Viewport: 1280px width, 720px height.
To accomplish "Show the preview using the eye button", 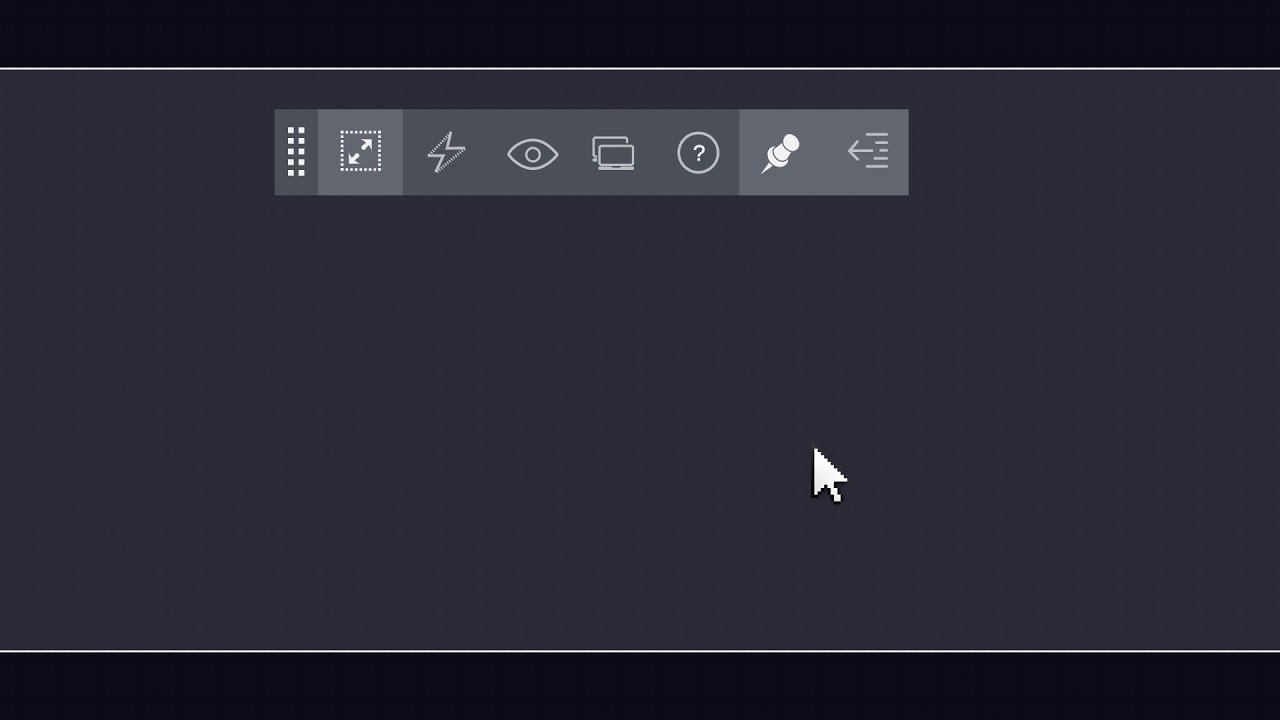I will [532, 154].
